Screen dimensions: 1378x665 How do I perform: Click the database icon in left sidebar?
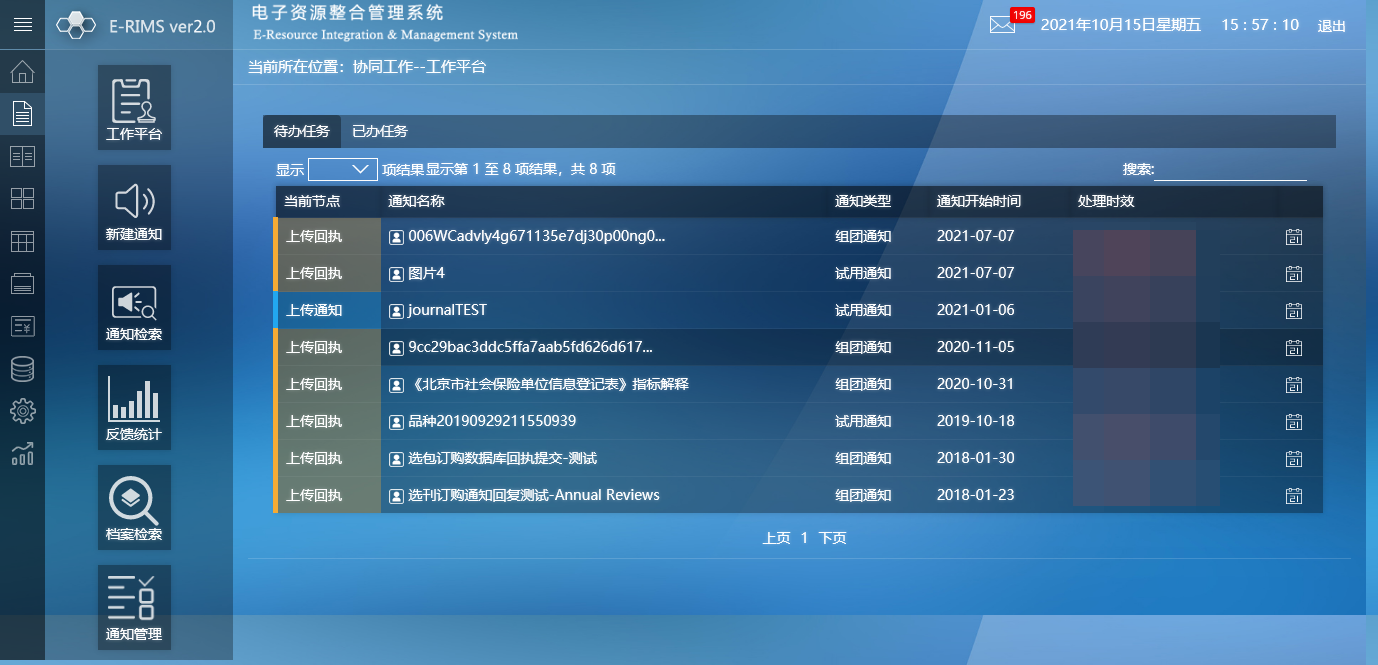[x=22, y=369]
